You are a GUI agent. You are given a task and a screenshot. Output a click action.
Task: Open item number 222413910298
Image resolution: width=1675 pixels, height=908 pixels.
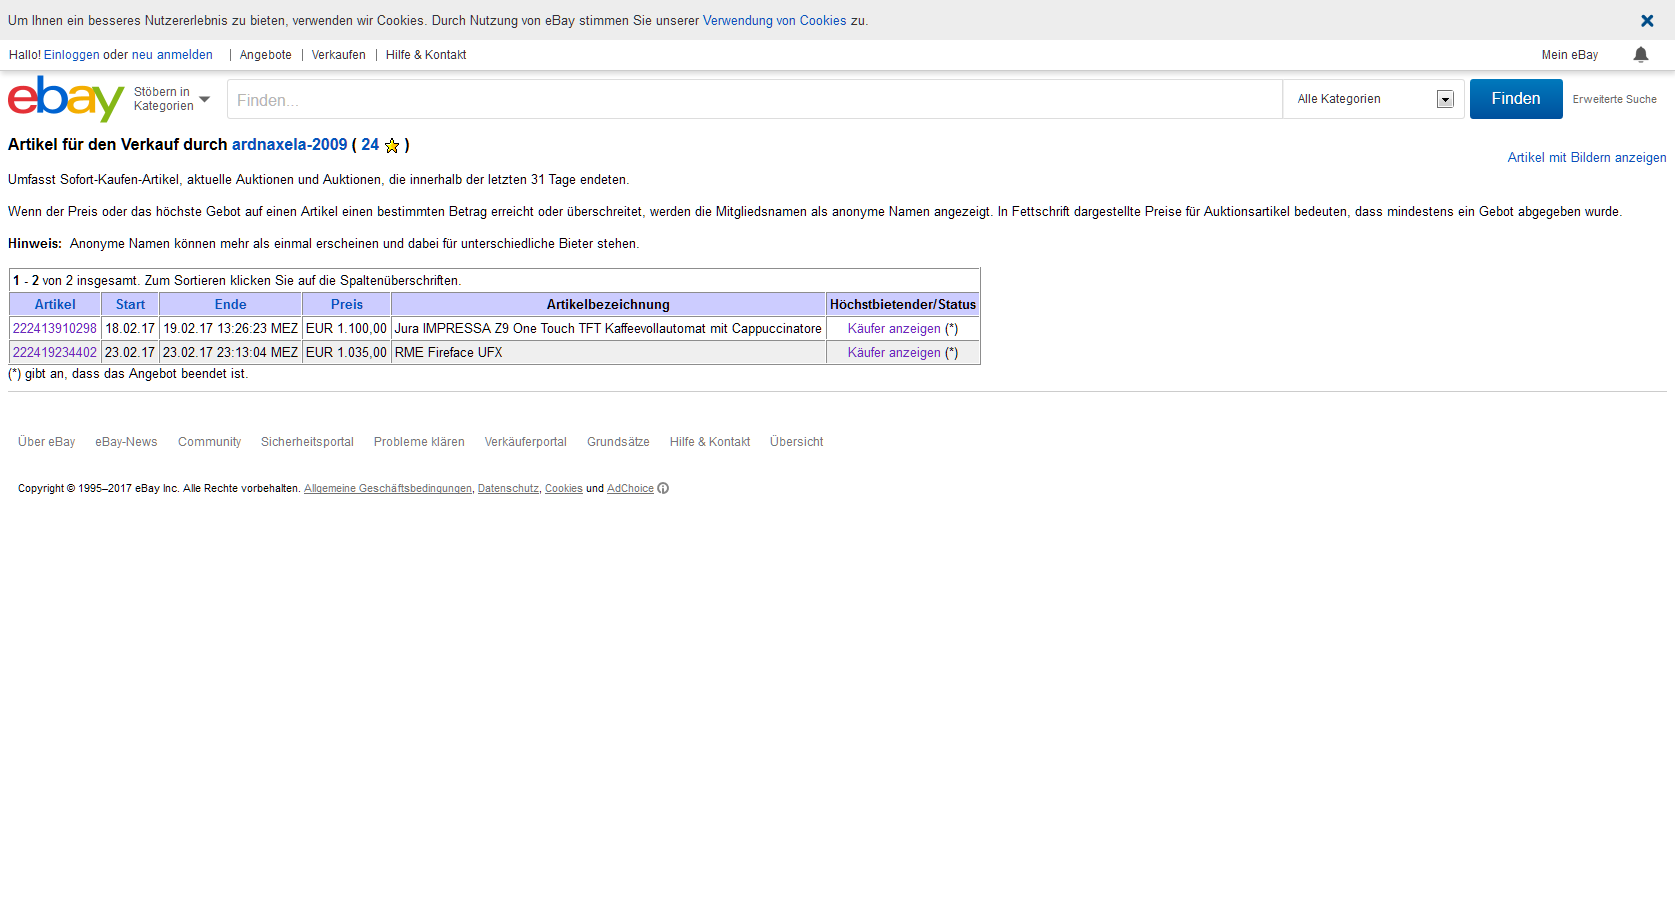[x=55, y=329]
